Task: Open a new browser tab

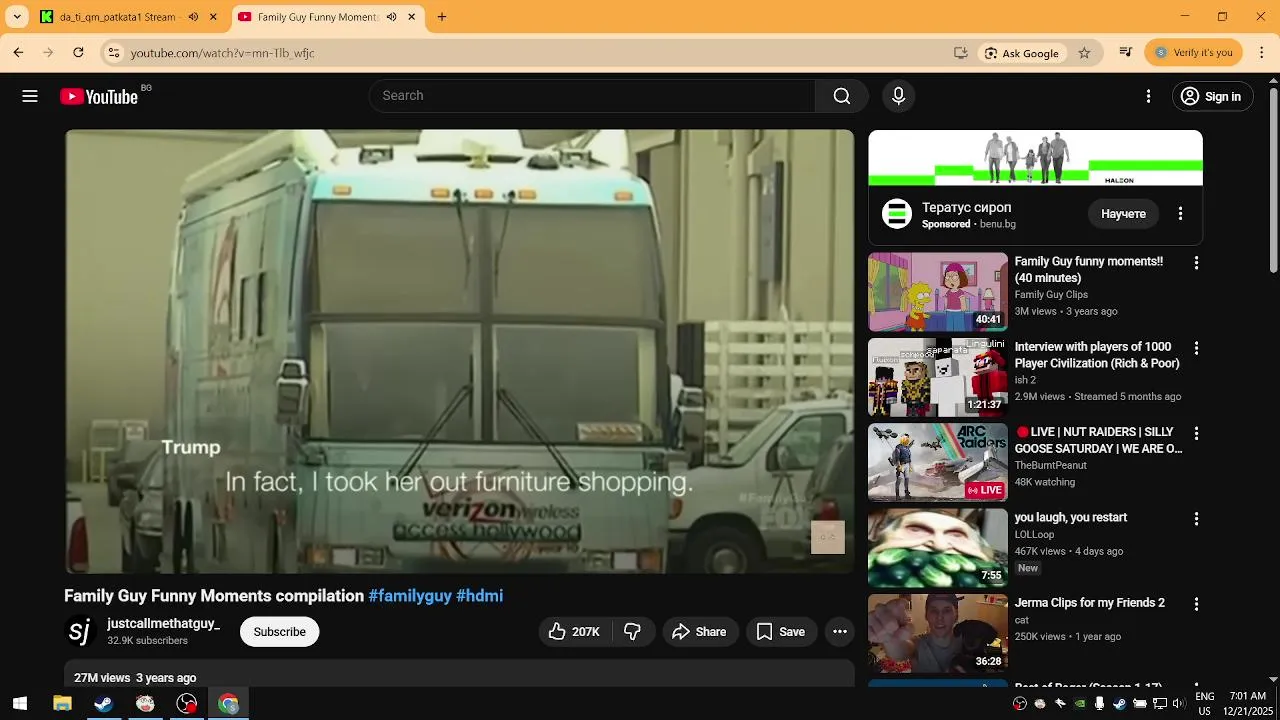Action: coord(442,17)
